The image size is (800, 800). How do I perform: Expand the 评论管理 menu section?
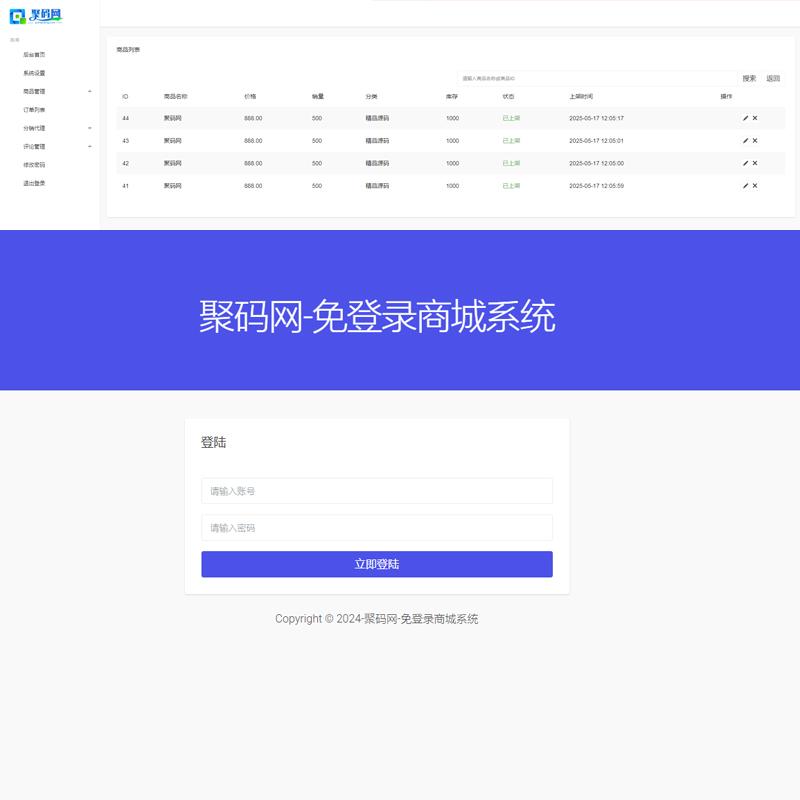click(x=33, y=146)
